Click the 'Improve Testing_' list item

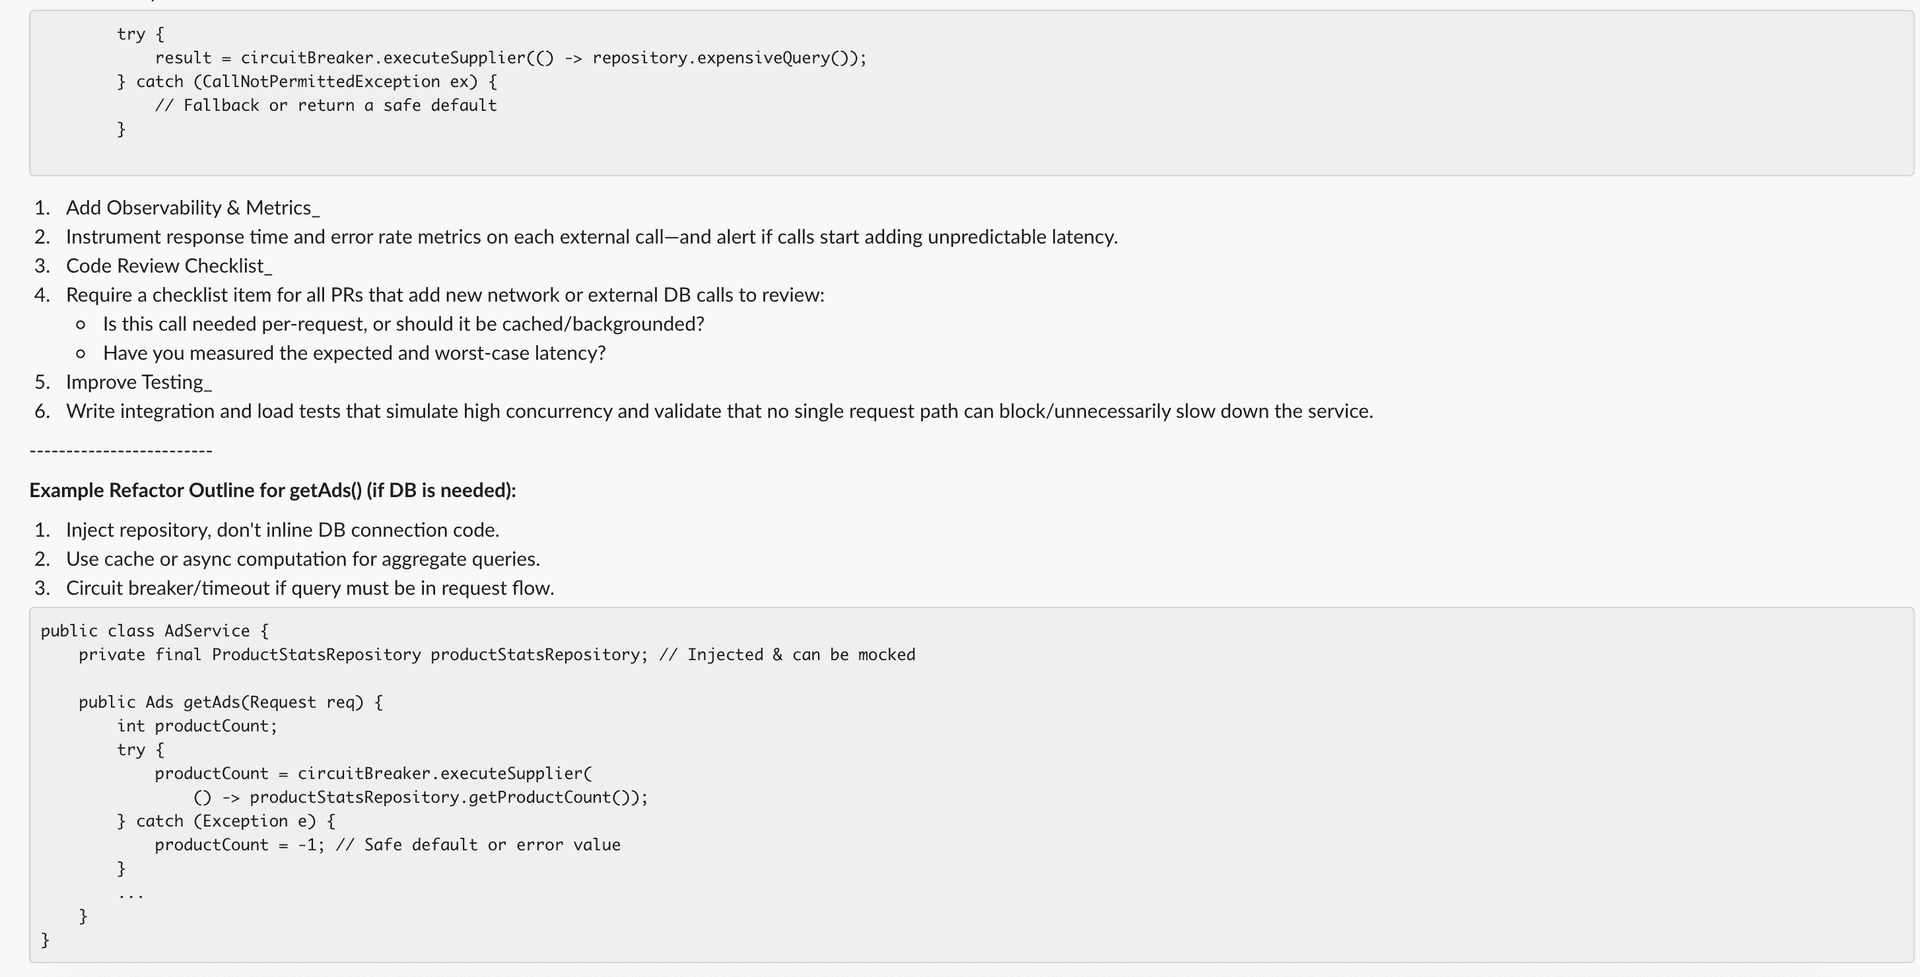pyautogui.click(x=139, y=382)
